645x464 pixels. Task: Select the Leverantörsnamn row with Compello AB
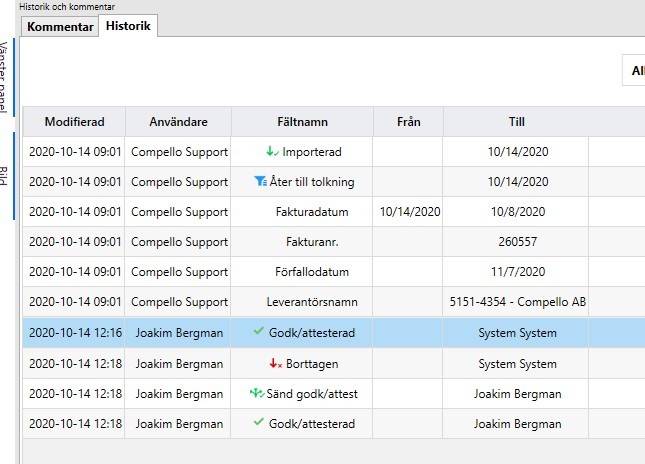tap(516, 302)
